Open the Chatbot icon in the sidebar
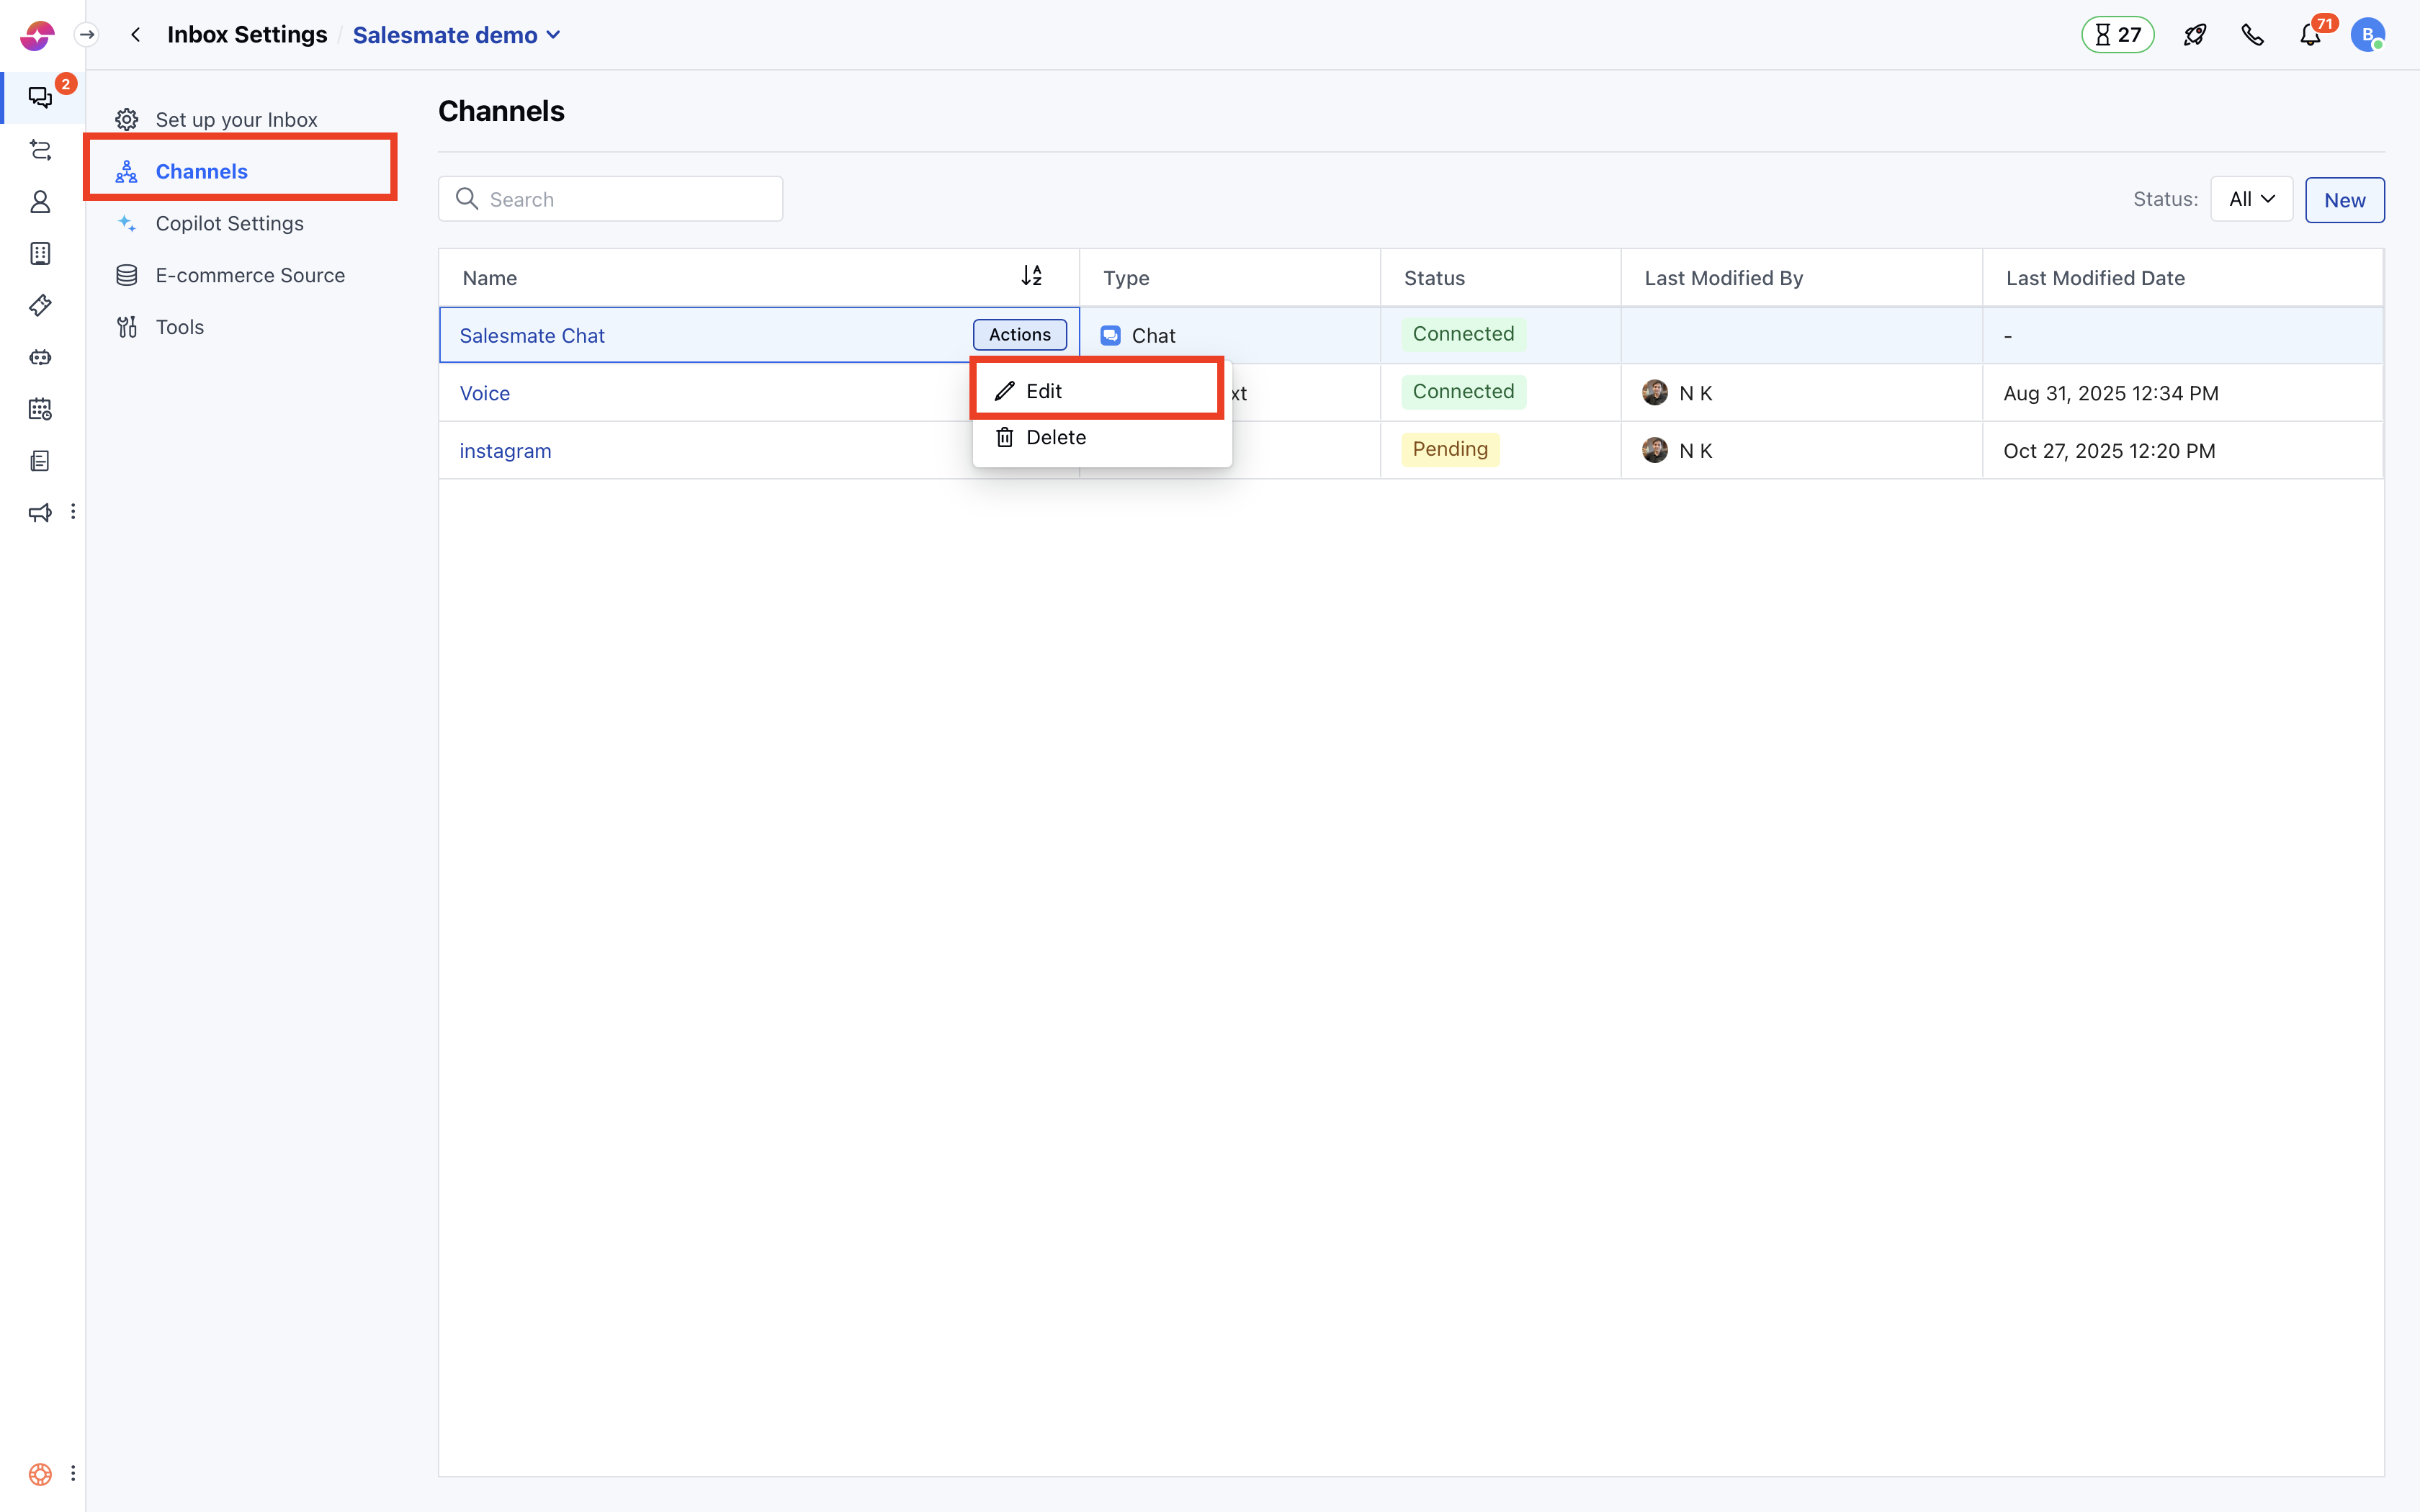Image resolution: width=2420 pixels, height=1512 pixels. pyautogui.click(x=40, y=357)
